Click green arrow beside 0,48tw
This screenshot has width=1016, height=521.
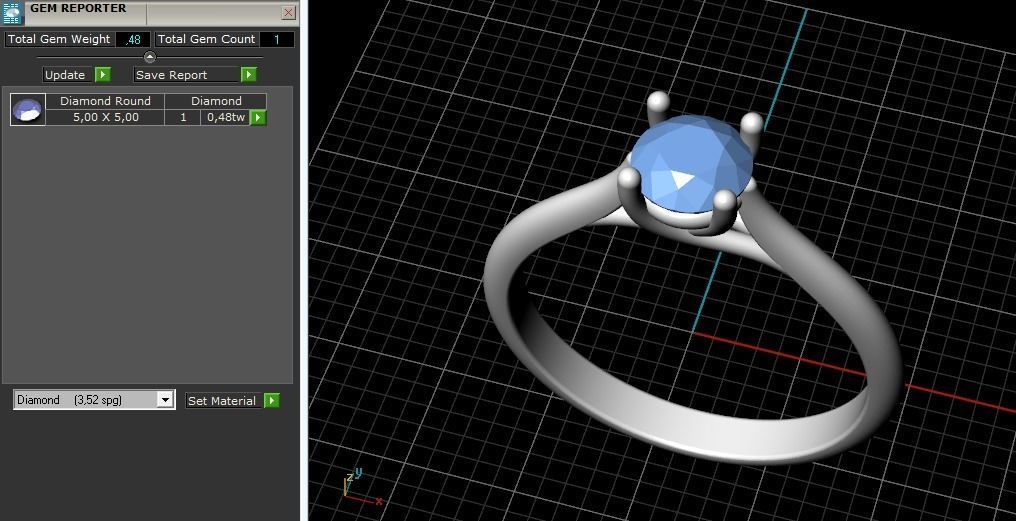point(258,117)
